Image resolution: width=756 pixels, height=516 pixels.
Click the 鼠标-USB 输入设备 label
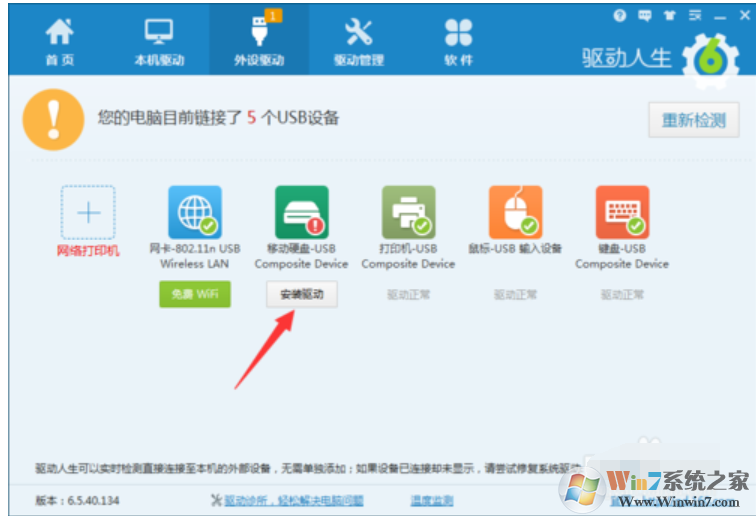(515, 249)
